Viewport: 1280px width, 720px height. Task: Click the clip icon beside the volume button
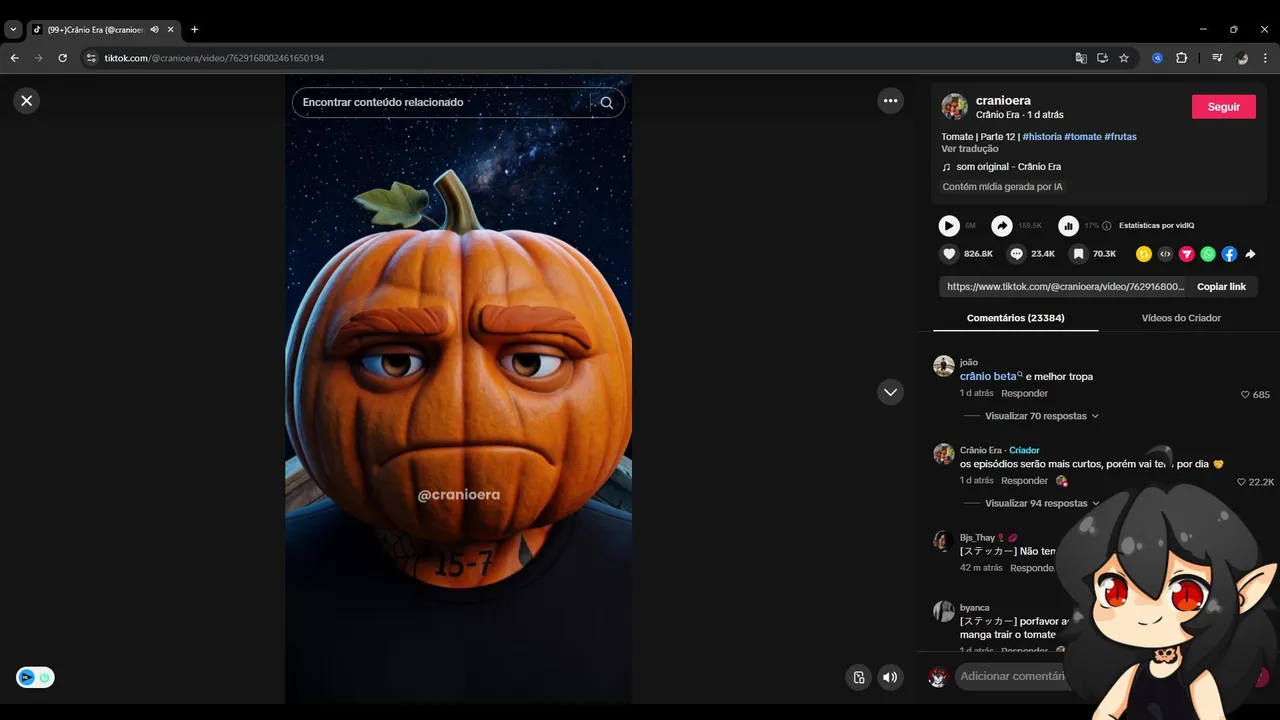pos(858,677)
